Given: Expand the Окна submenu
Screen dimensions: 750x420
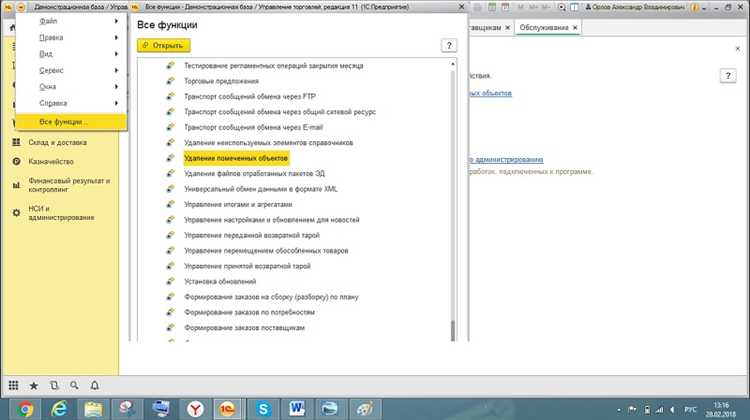Looking at the screenshot, I should (72, 87).
